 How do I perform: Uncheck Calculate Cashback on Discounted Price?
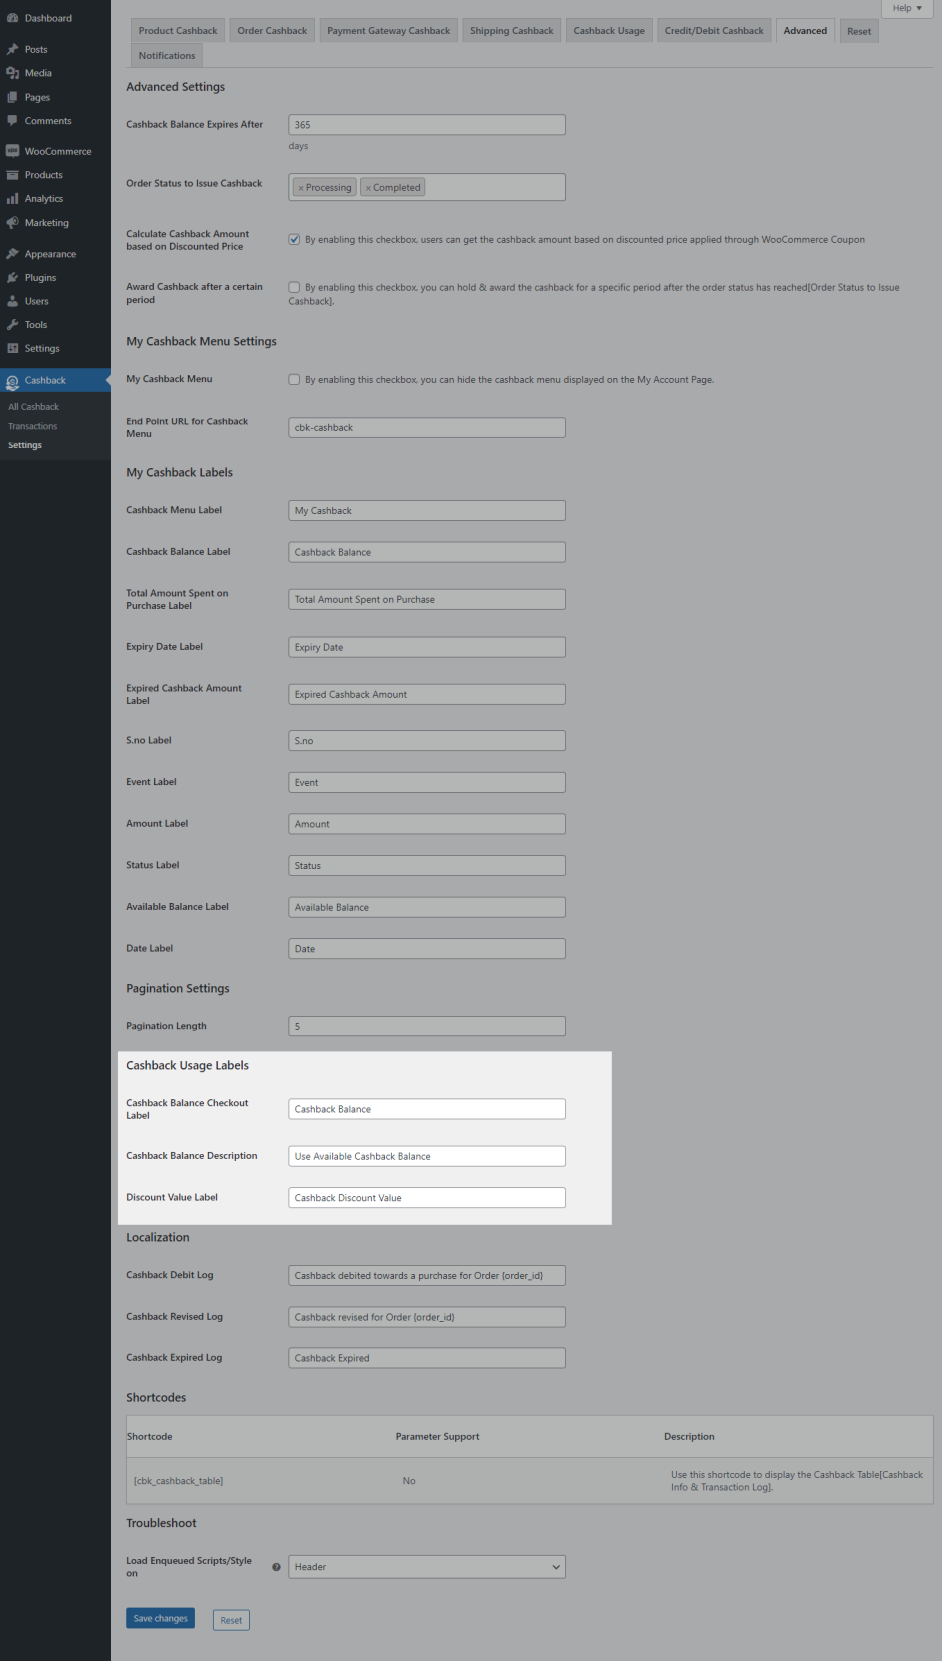click(x=294, y=240)
